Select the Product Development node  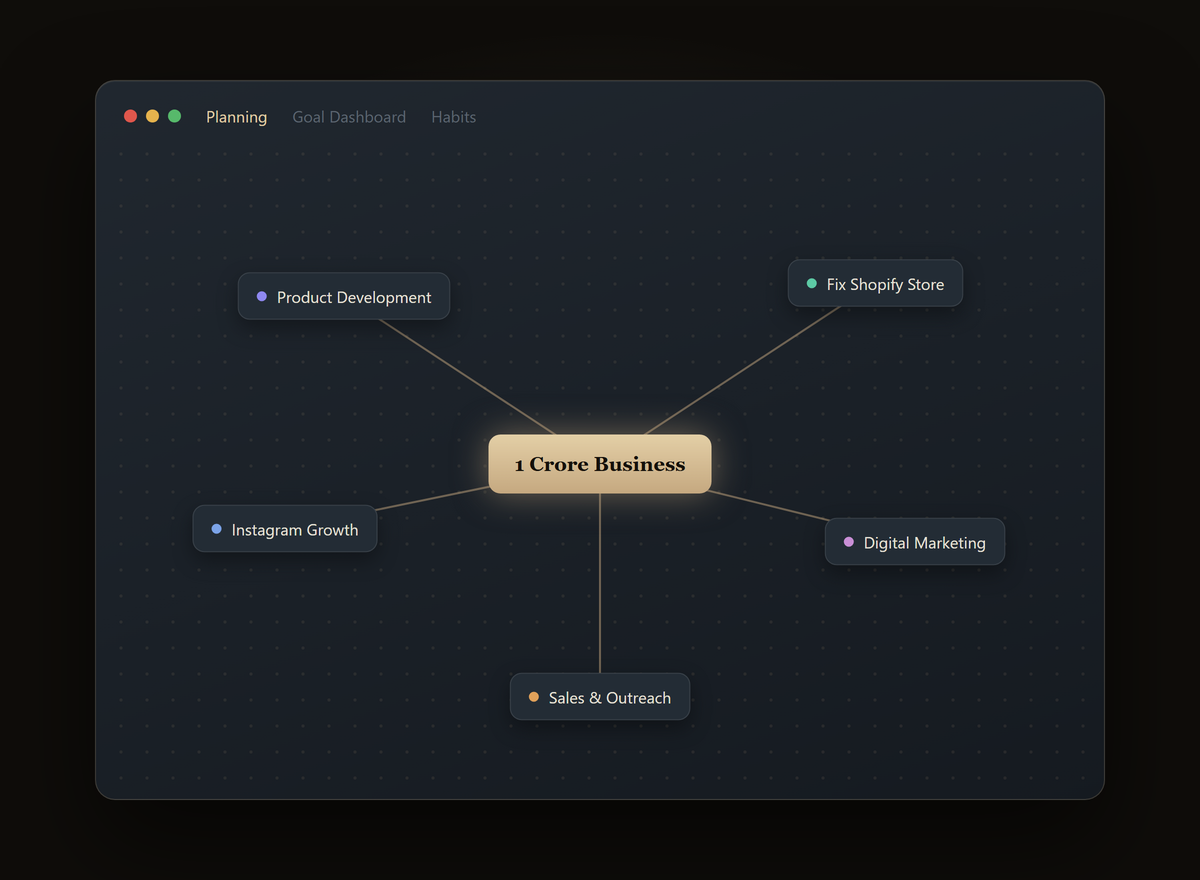344,296
